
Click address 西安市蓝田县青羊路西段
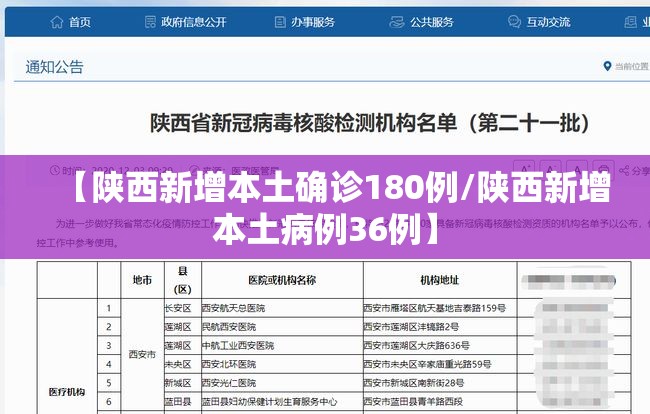click(x=413, y=402)
